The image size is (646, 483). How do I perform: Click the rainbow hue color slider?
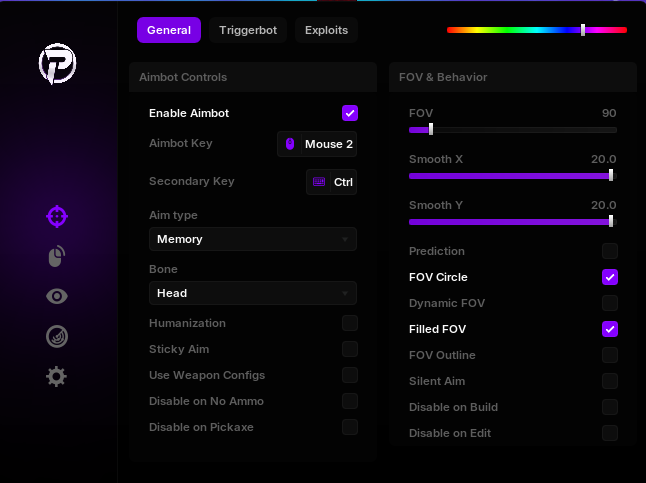click(536, 30)
